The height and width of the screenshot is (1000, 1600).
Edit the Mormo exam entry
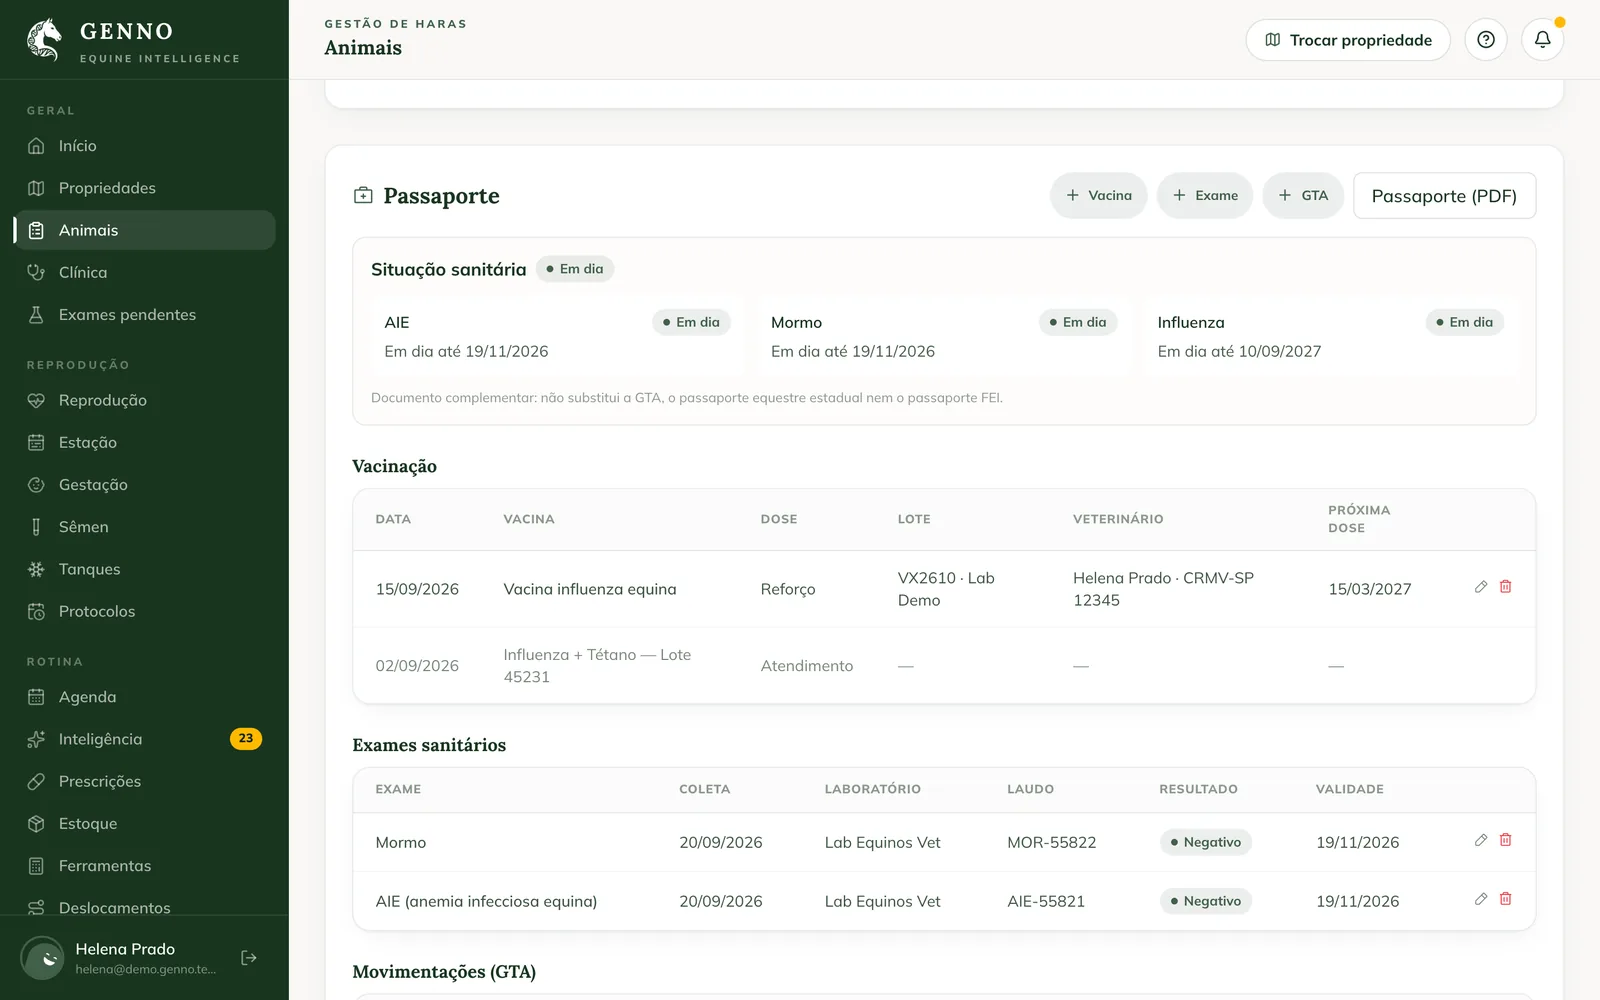pyautogui.click(x=1481, y=840)
